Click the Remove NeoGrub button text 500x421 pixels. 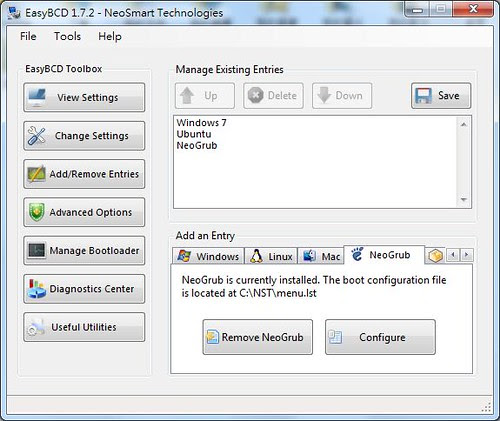pyautogui.click(x=263, y=337)
